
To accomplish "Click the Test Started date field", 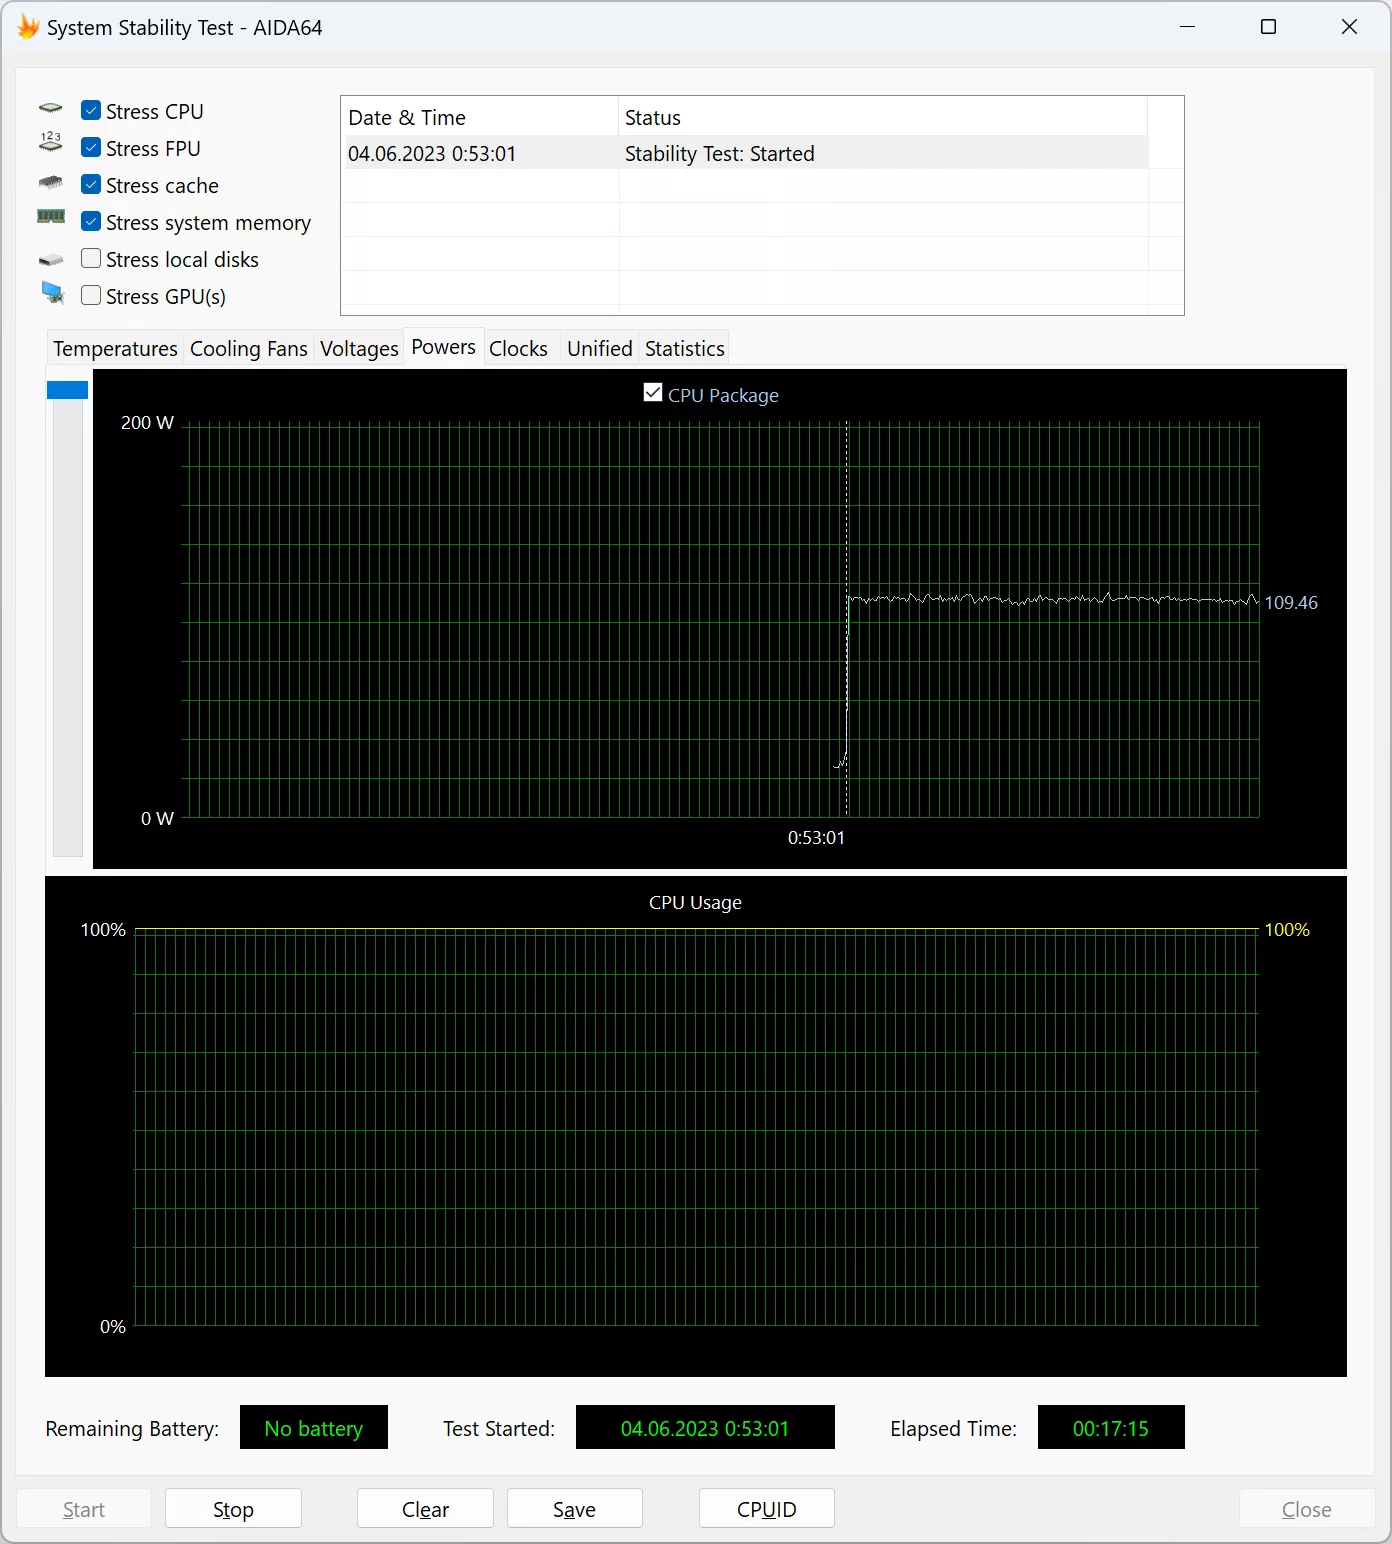I will pos(705,1428).
